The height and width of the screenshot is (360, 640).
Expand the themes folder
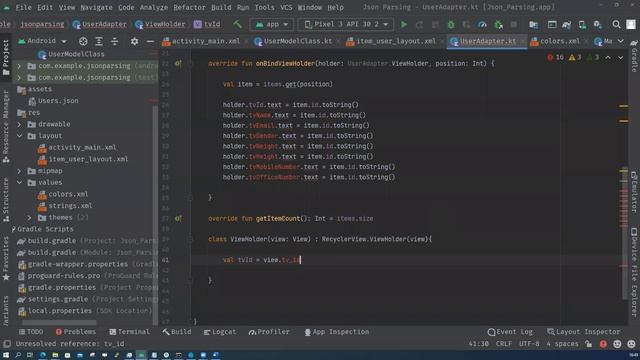[29, 218]
